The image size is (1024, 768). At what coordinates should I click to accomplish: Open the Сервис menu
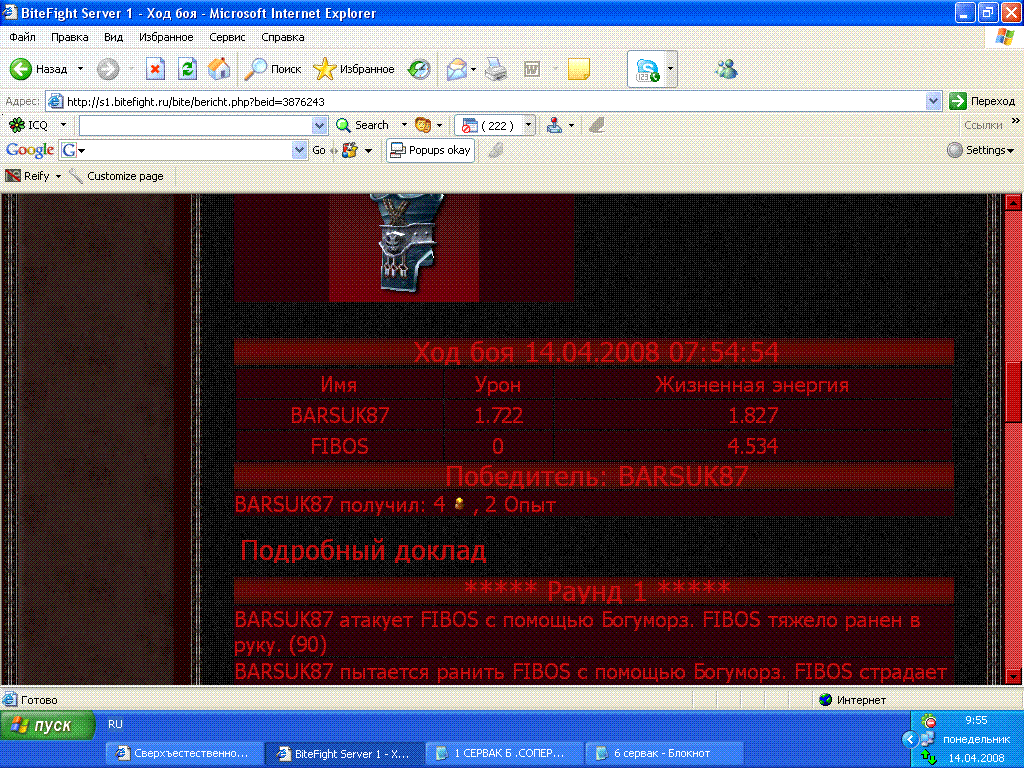click(x=227, y=37)
